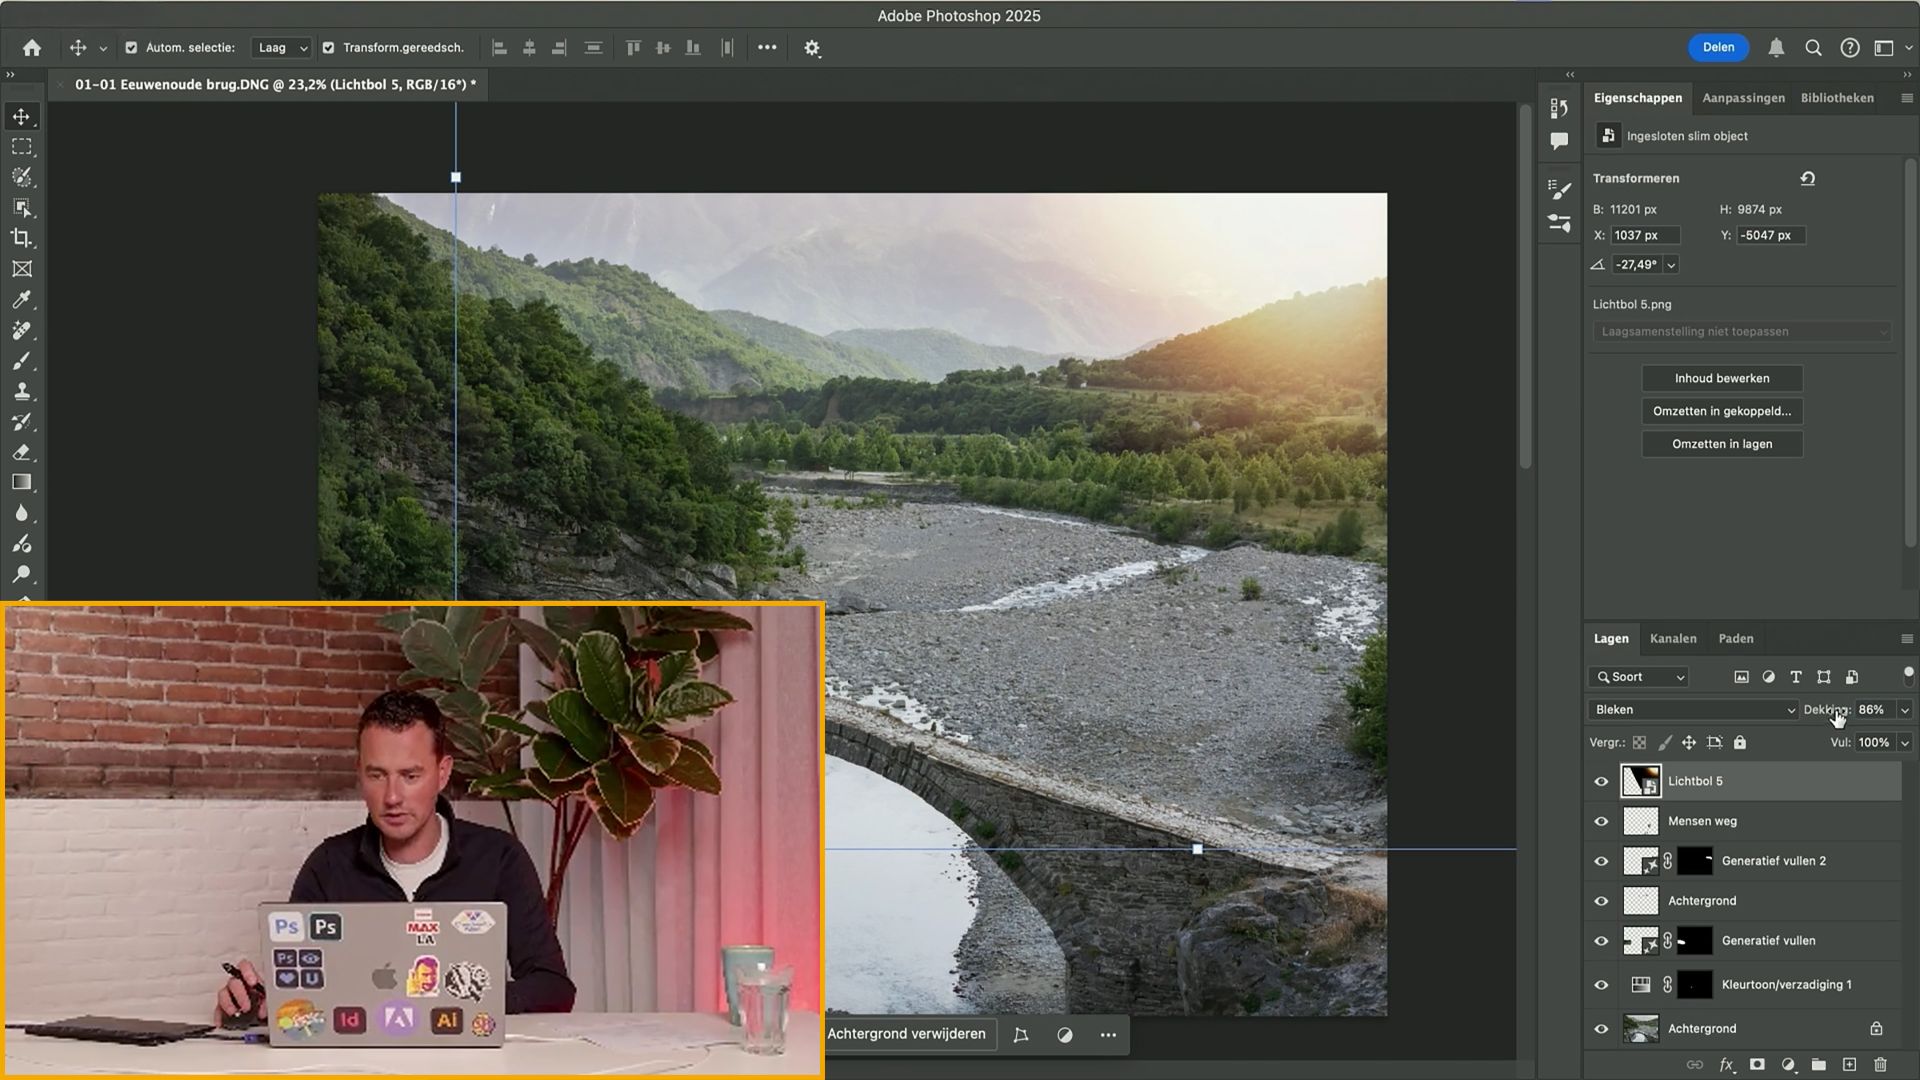This screenshot has width=1920, height=1080.
Task: Hide the Mensen weg layer
Action: pos(1601,821)
